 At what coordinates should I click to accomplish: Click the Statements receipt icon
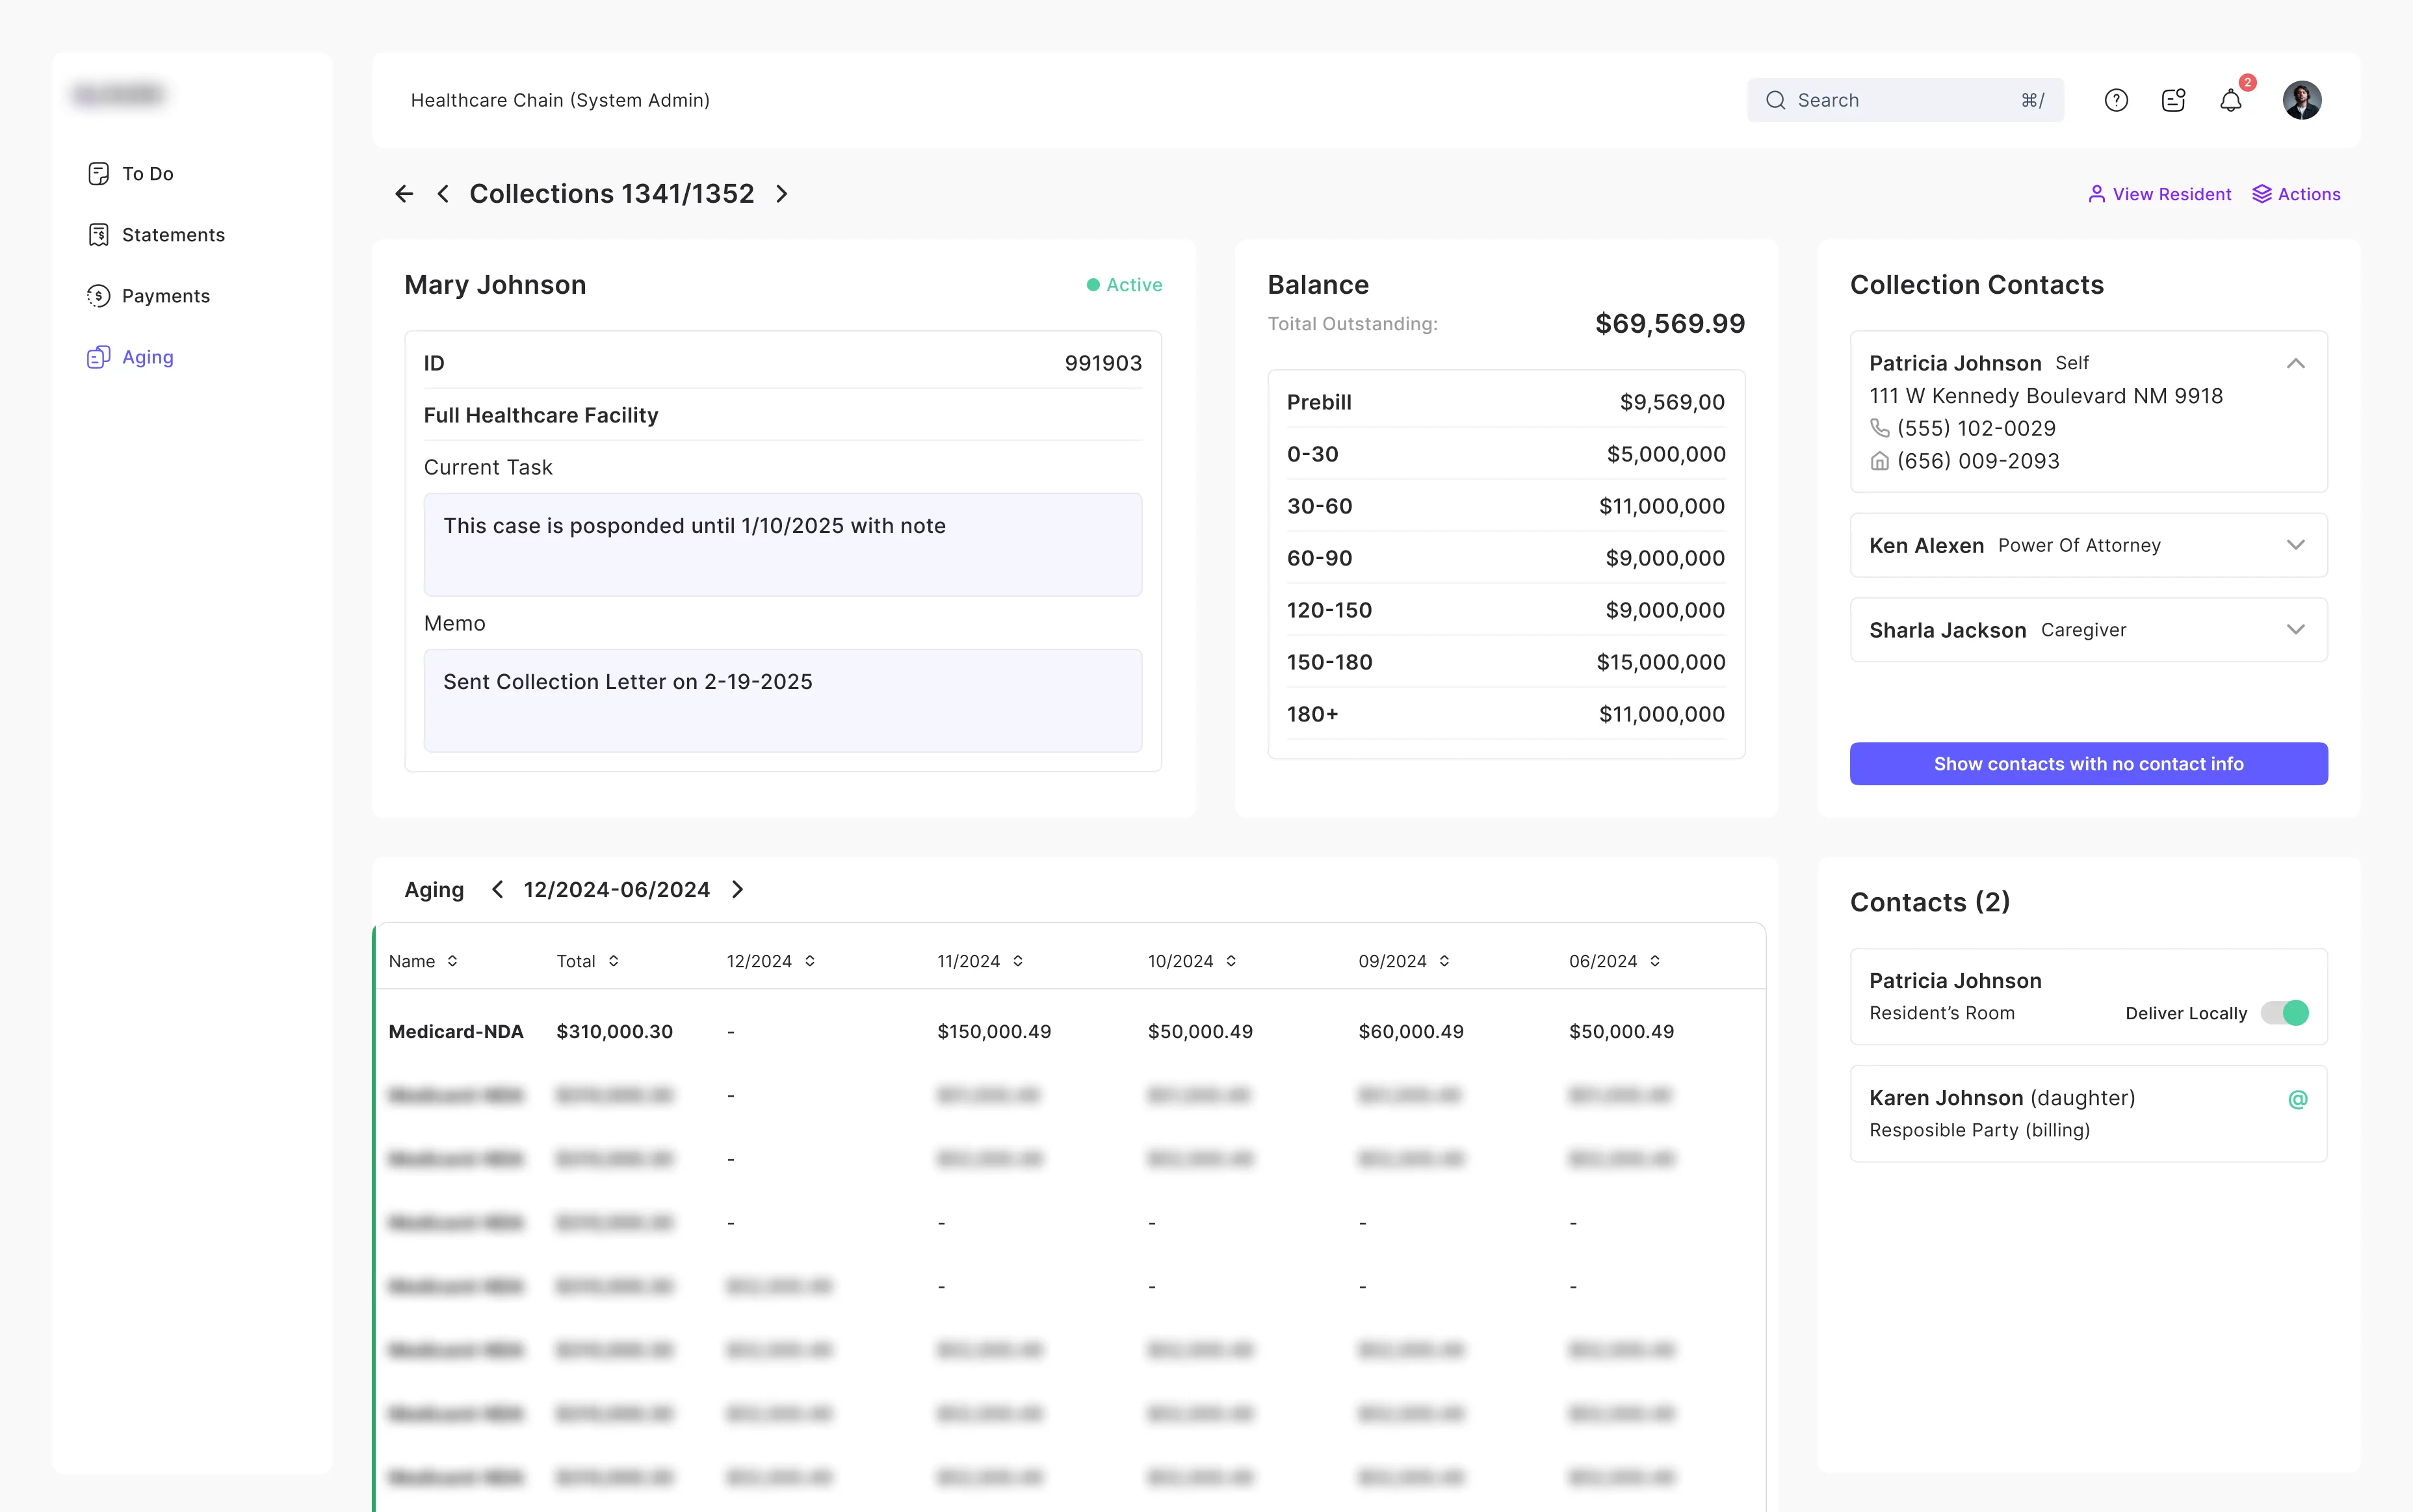[98, 235]
